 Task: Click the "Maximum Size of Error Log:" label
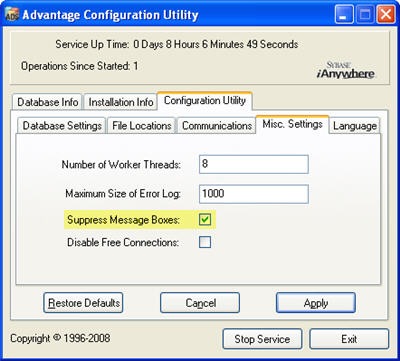[123, 194]
